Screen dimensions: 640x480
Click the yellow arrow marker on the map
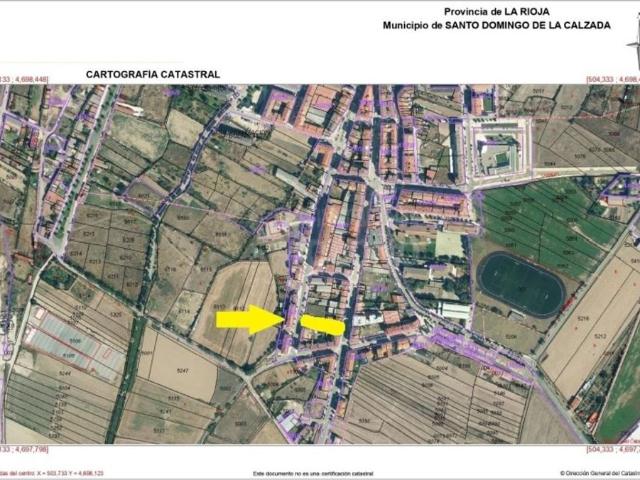251,319
